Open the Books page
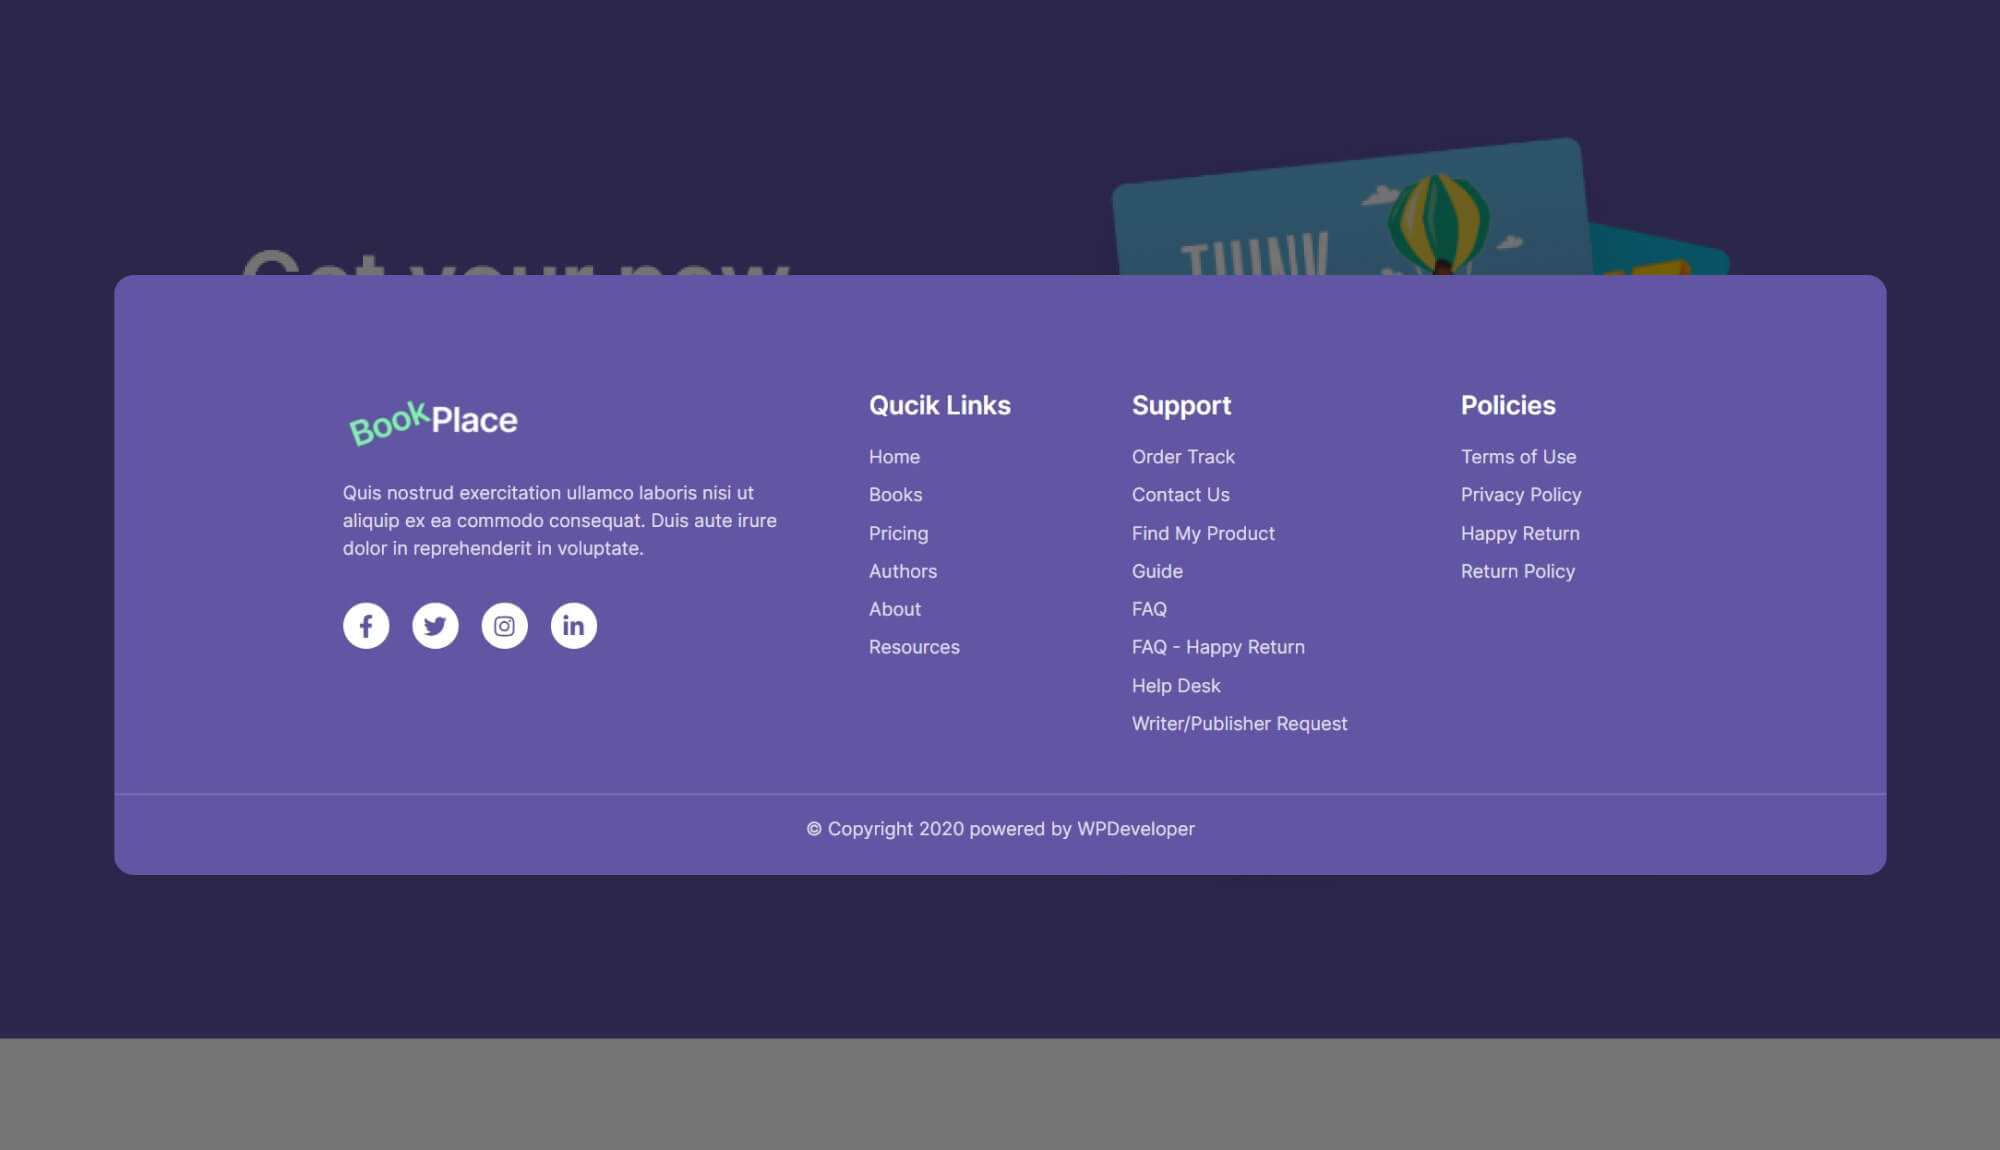This screenshot has width=2000, height=1150. [x=896, y=494]
